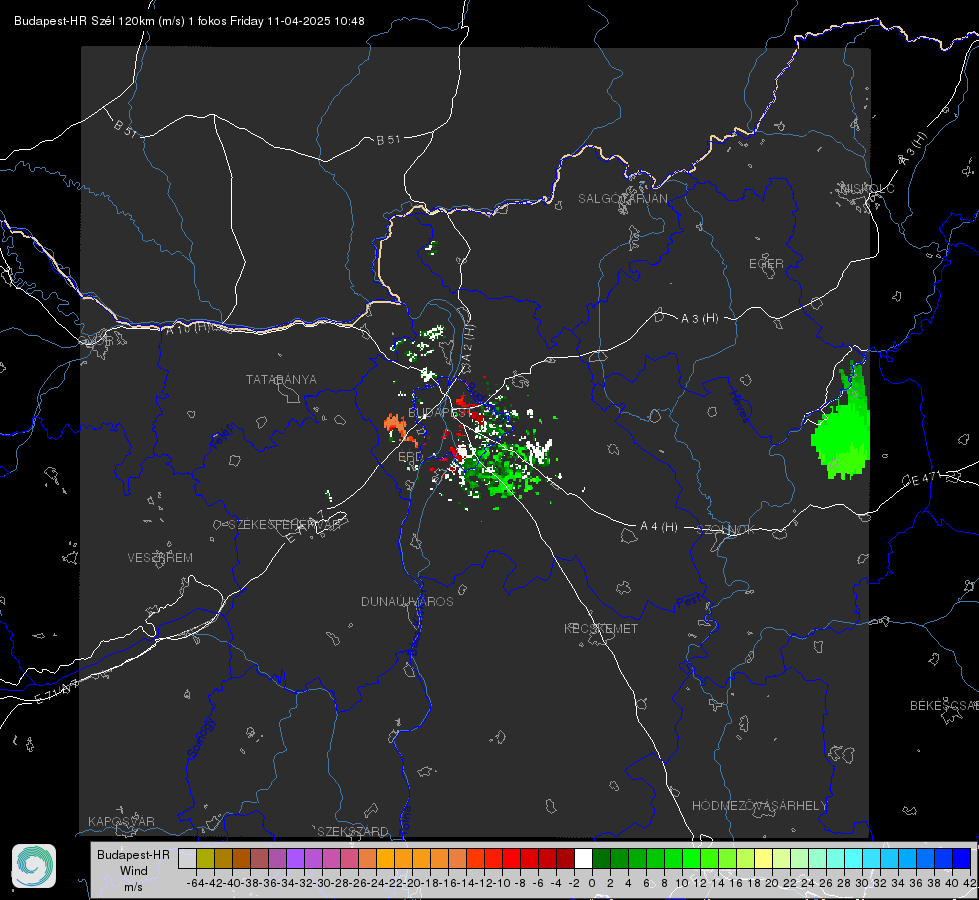
Task: Click the '0' value under the legend
Action: (592, 883)
